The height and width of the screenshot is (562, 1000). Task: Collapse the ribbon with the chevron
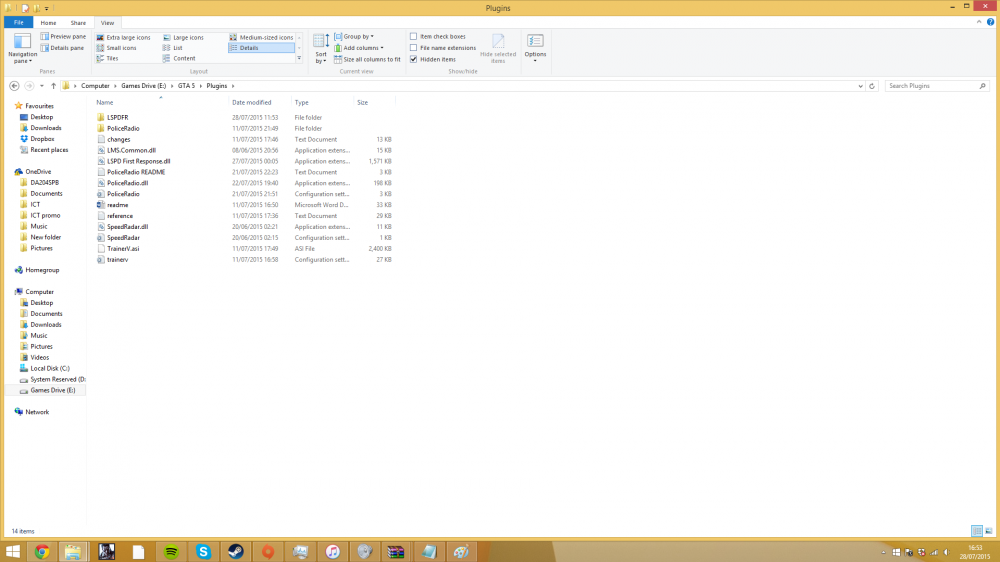tap(979, 22)
